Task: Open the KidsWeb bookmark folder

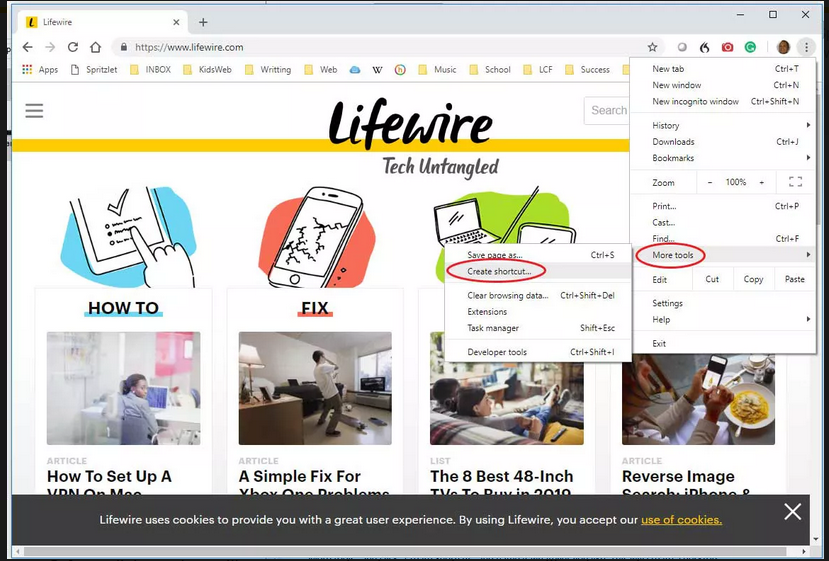Action: [x=207, y=69]
